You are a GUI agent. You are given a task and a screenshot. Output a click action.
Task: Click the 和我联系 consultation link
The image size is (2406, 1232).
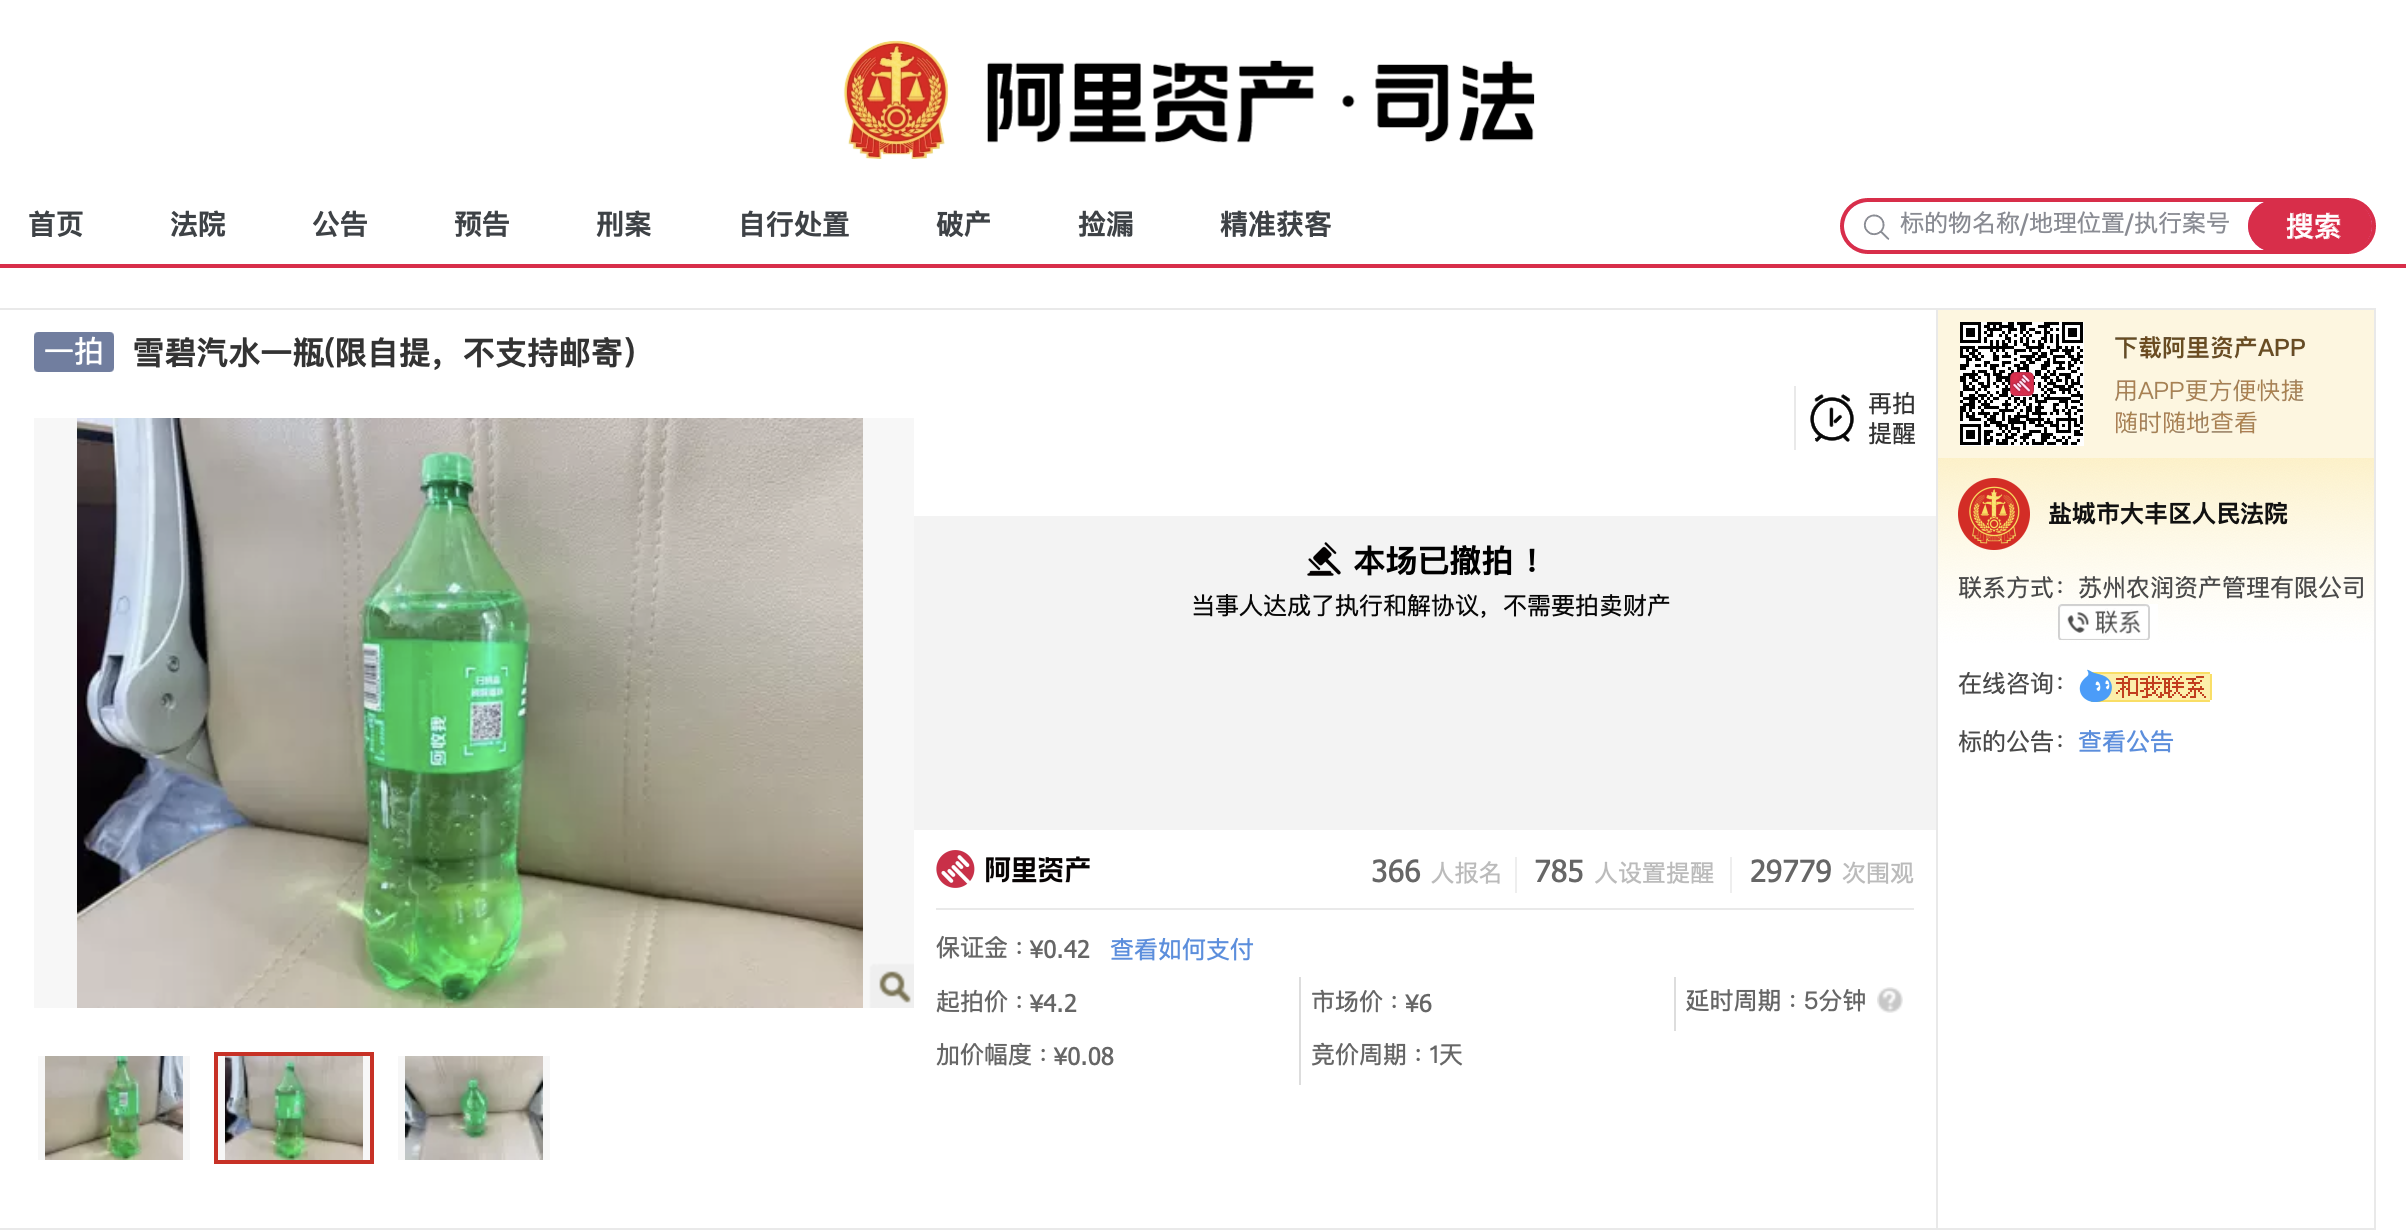click(2160, 687)
